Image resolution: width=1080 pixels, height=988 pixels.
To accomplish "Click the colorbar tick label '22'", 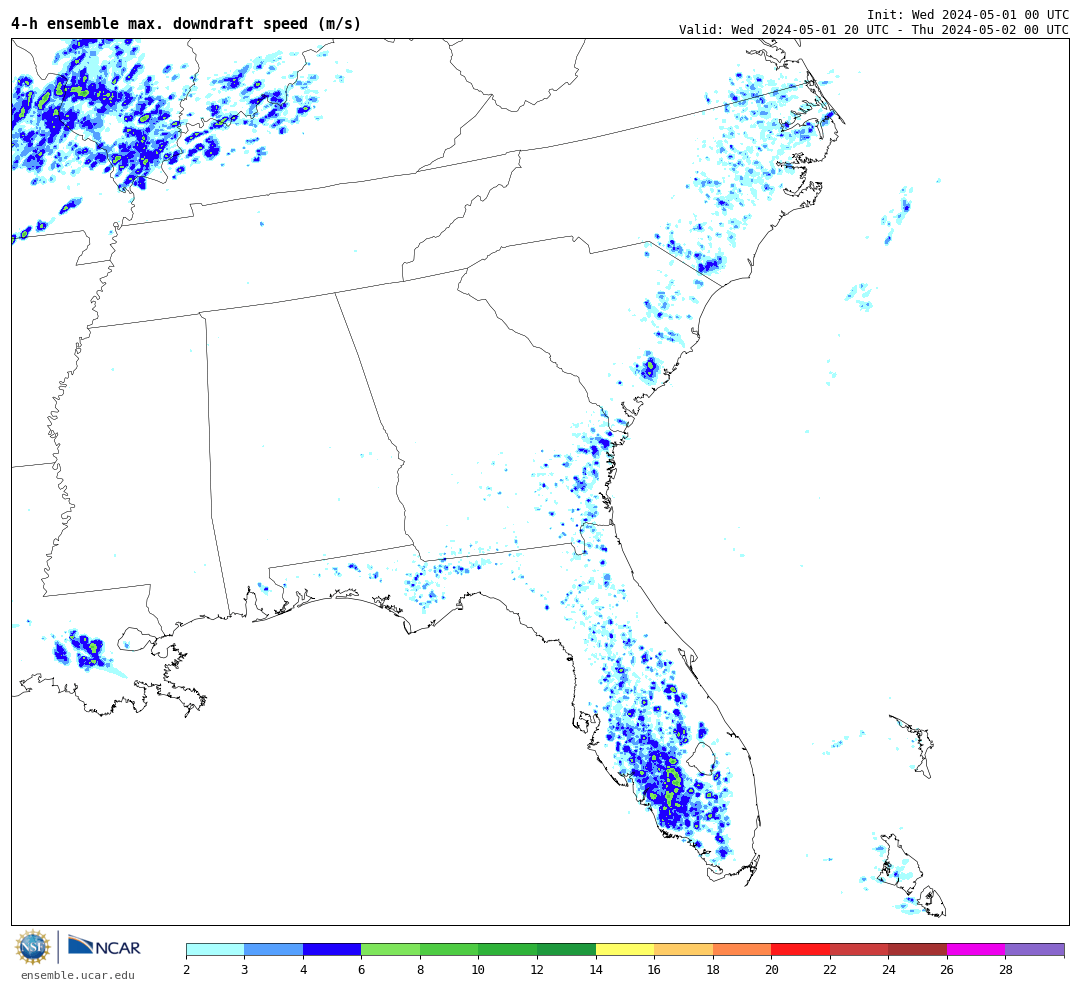I will point(830,969).
